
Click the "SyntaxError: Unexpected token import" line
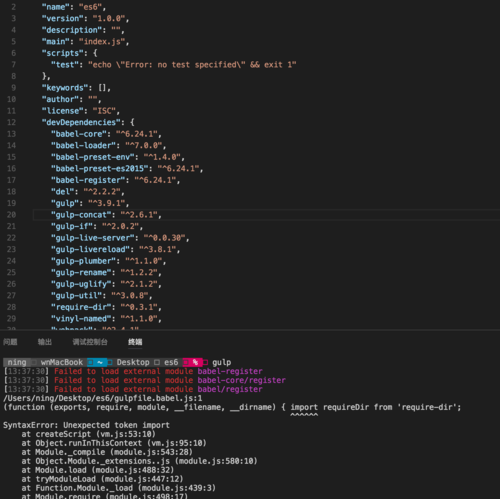point(86,425)
